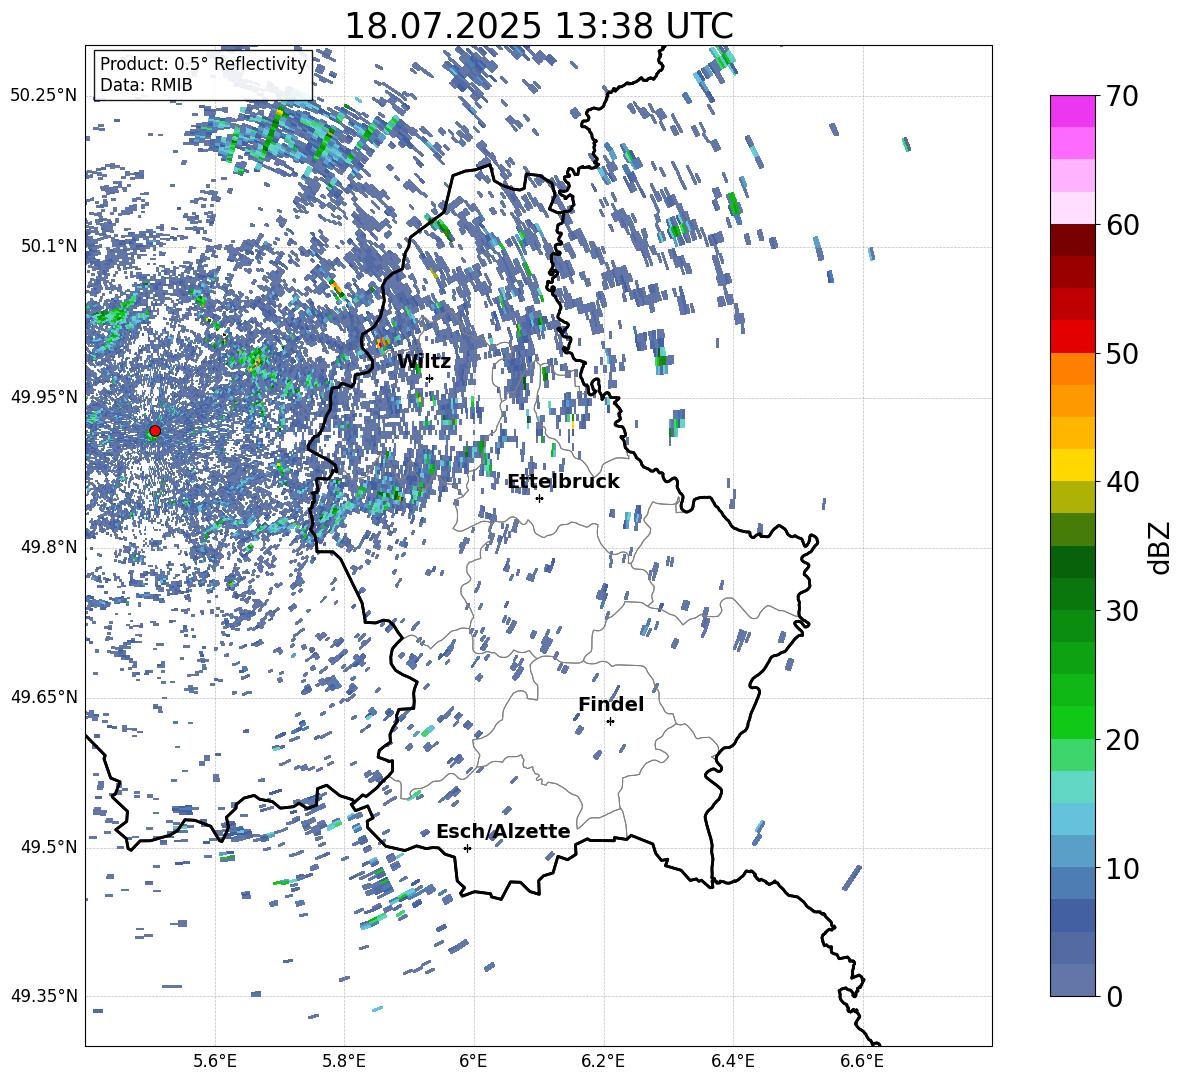Click the red radar site marker
The width and height of the screenshot is (1184, 1081).
(x=155, y=431)
